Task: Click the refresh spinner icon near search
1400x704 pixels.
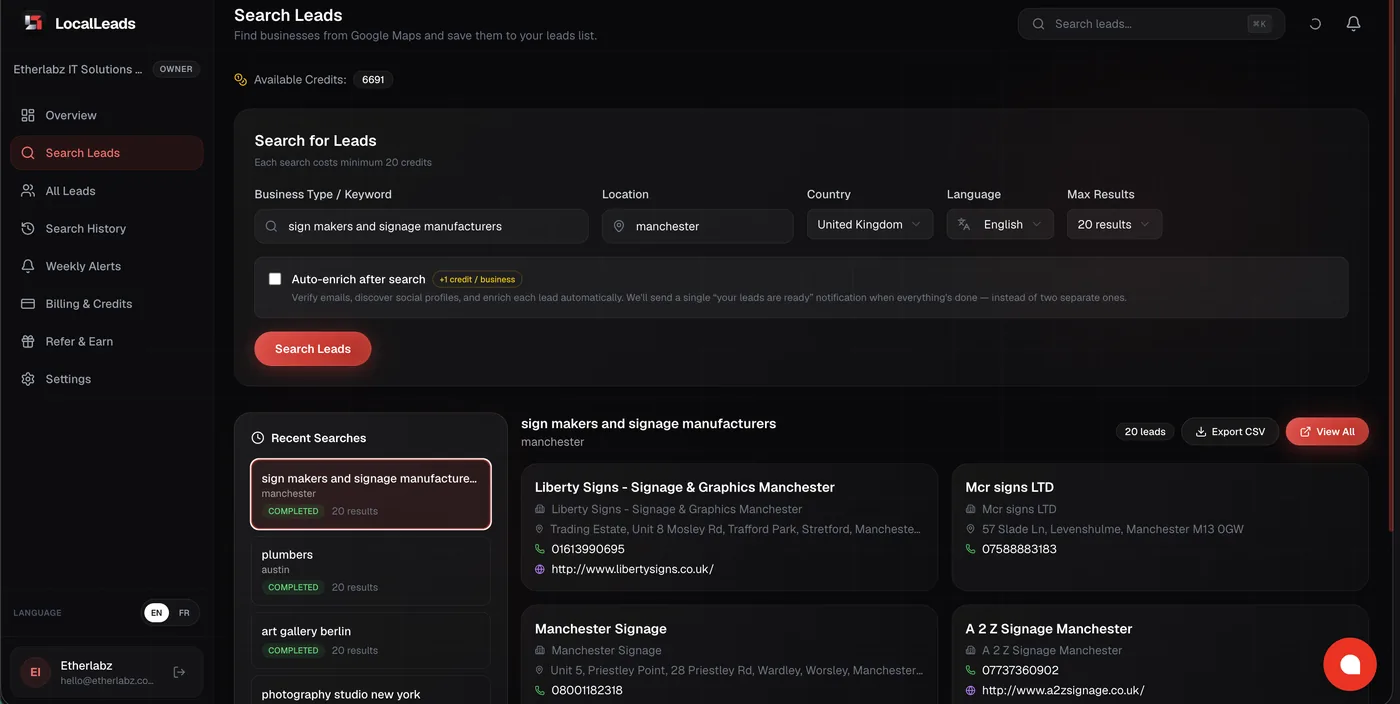Action: tap(1315, 24)
